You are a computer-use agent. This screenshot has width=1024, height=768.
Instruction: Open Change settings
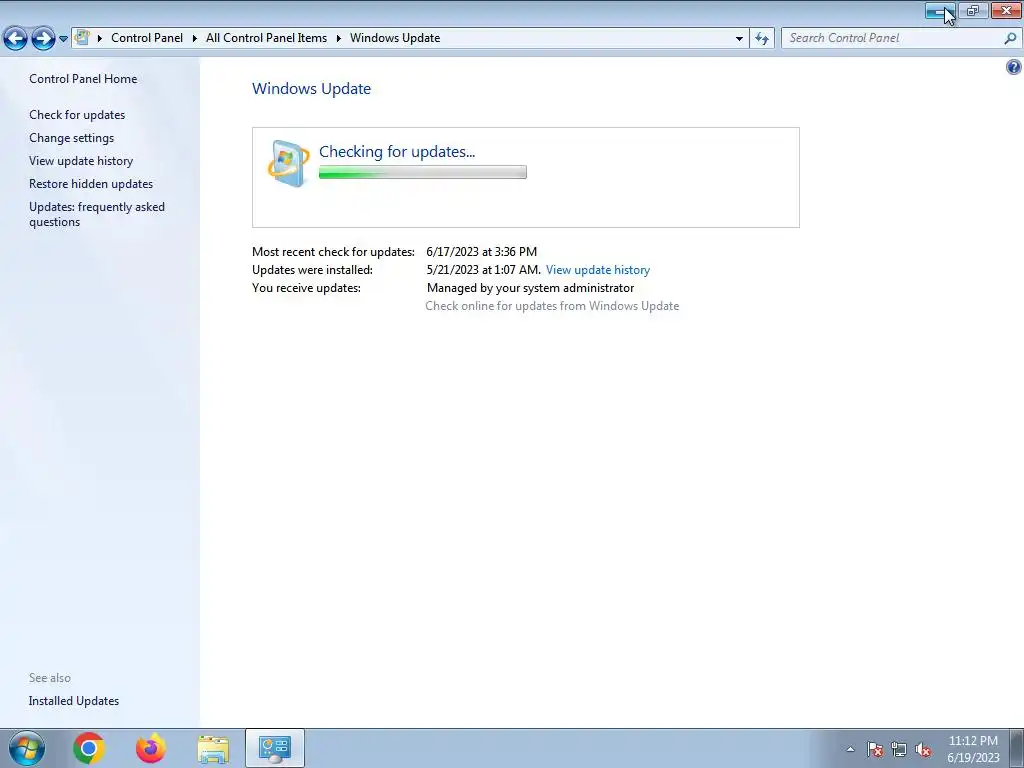(x=71, y=138)
